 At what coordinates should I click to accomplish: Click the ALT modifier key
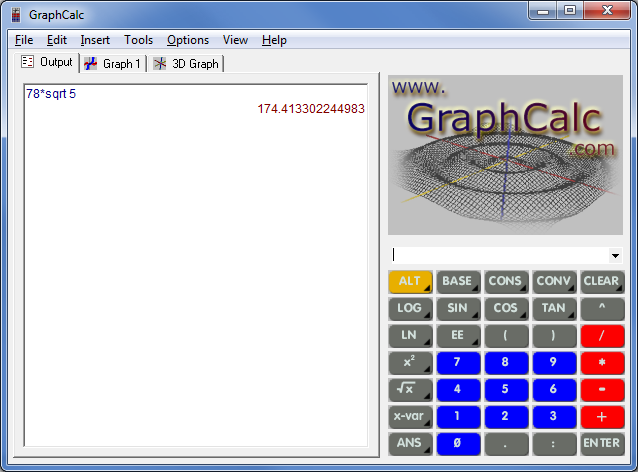410,282
